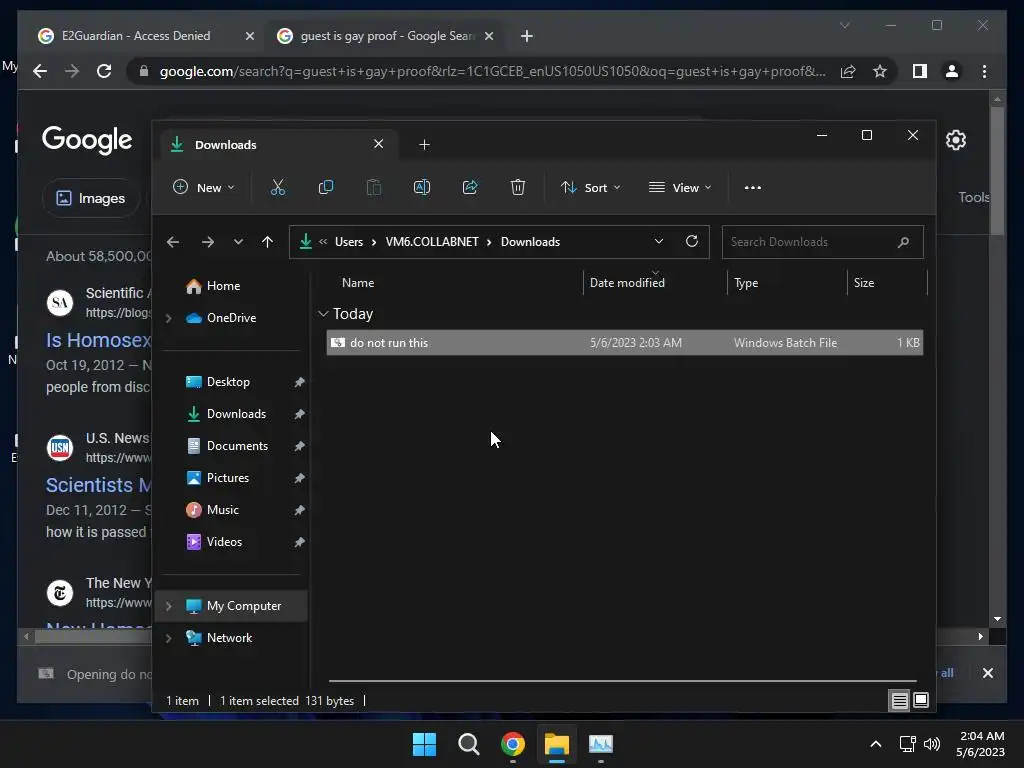Open Windows Start menu
1024x768 pixels.
(424, 744)
